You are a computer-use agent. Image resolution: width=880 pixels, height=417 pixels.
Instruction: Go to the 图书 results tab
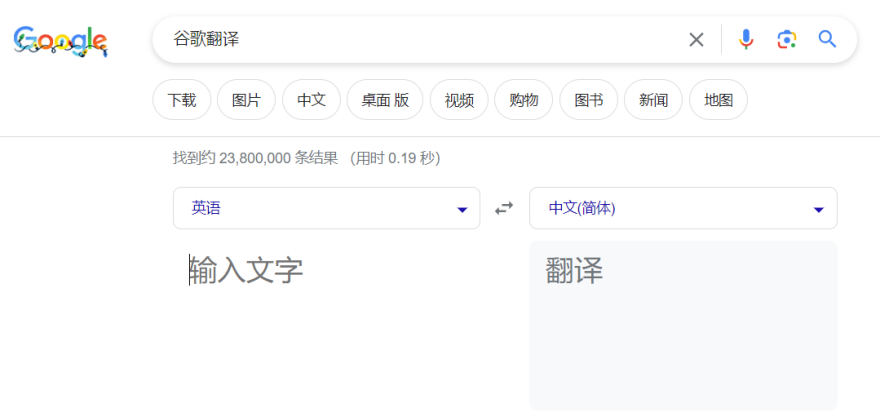pyautogui.click(x=588, y=100)
